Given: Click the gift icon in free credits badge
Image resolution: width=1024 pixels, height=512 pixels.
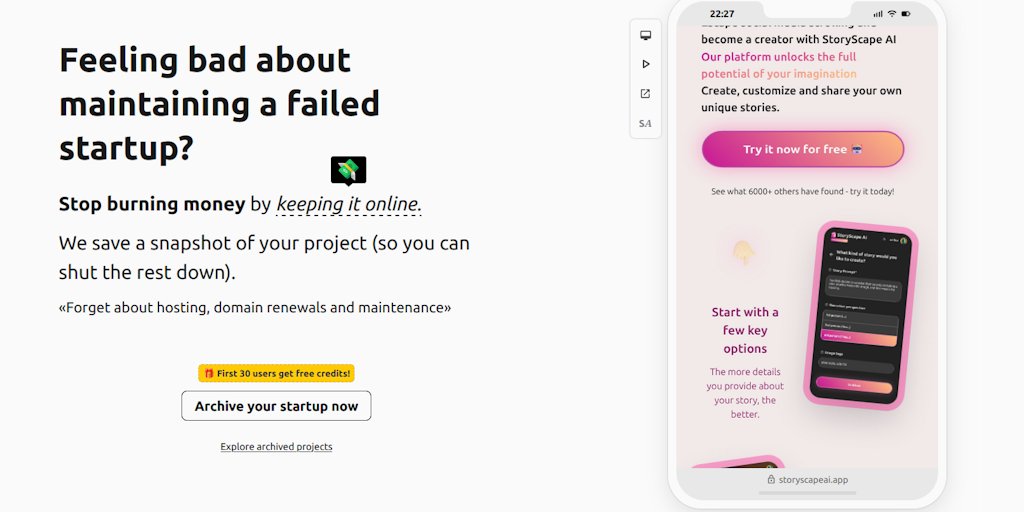Looking at the screenshot, I should 209,373.
